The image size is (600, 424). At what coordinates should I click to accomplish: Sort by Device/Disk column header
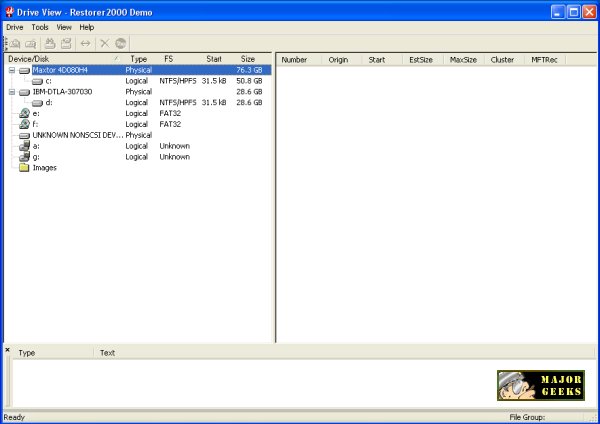pos(64,59)
